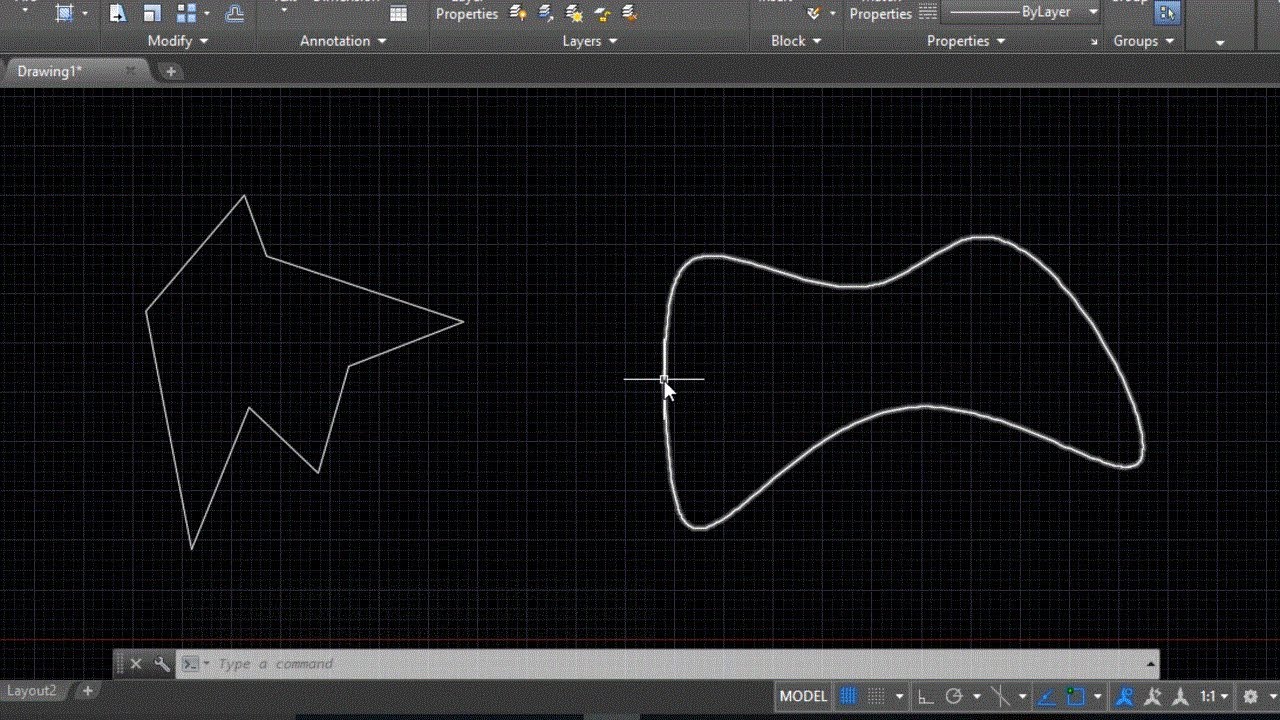Open the Polar Tracking dropdown arrow
Screen dimensions: 1280x720
(x=977, y=696)
